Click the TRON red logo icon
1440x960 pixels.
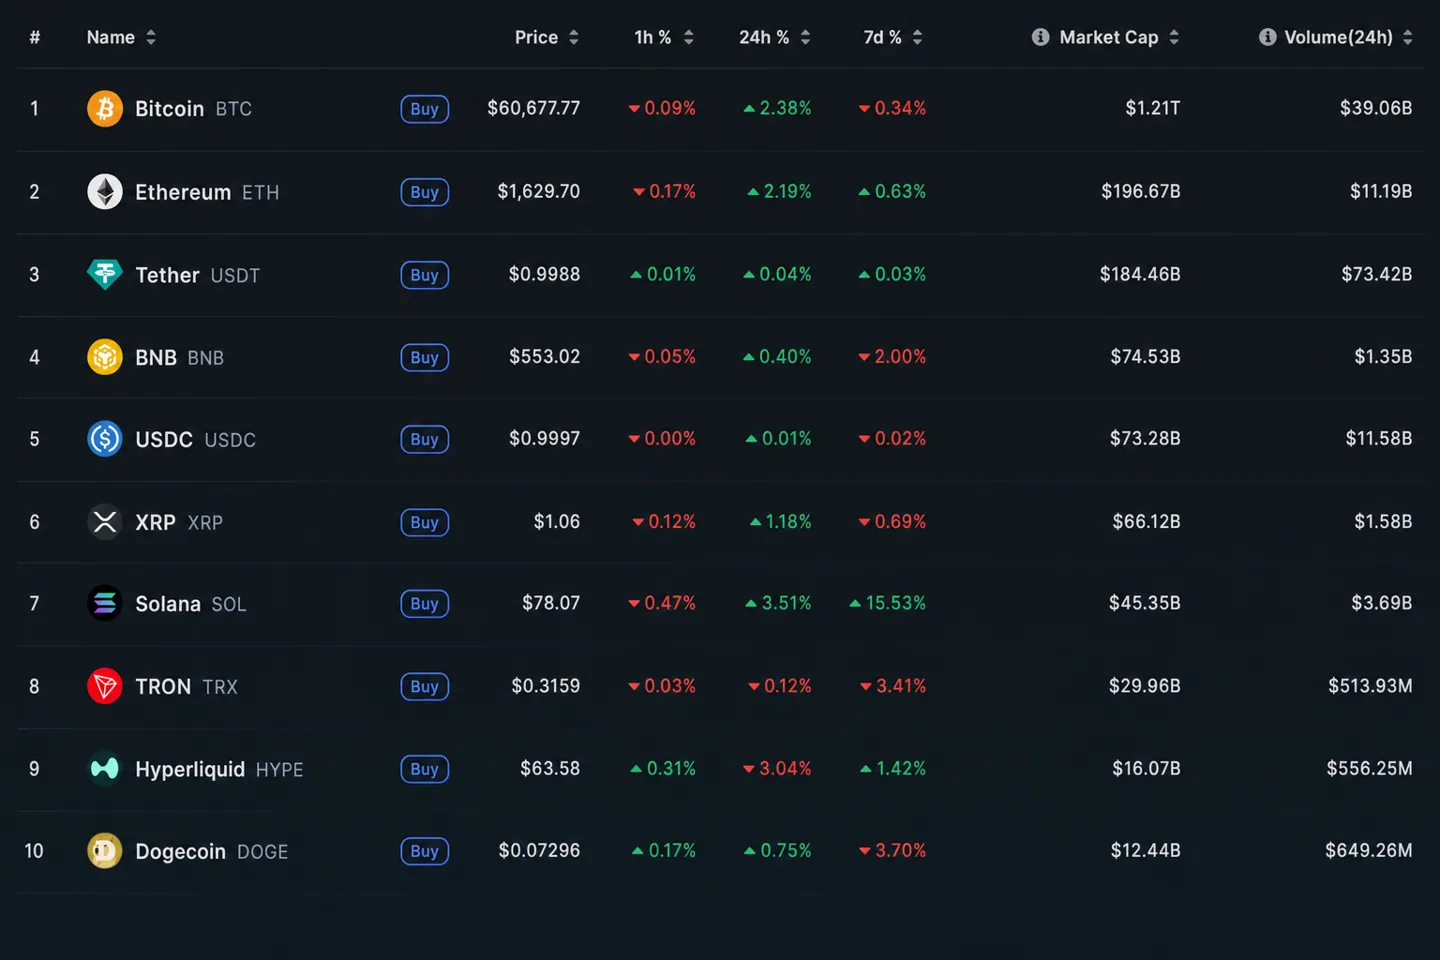(105, 686)
